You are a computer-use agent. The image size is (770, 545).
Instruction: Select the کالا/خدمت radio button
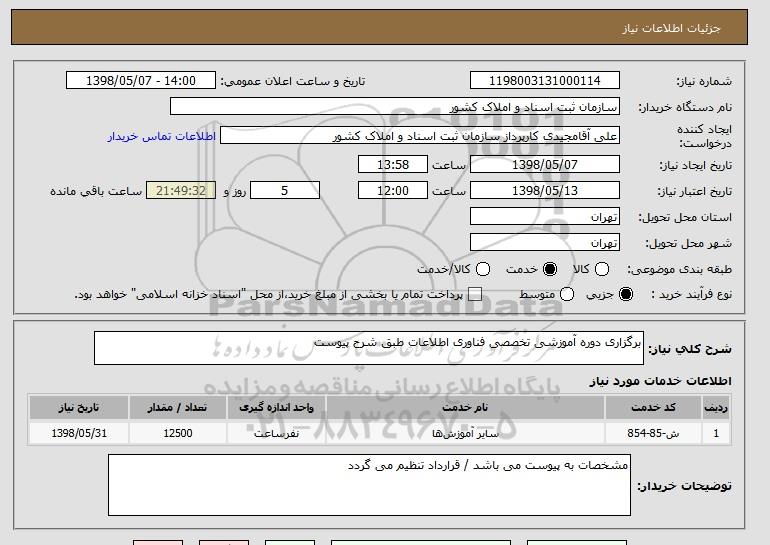483,269
